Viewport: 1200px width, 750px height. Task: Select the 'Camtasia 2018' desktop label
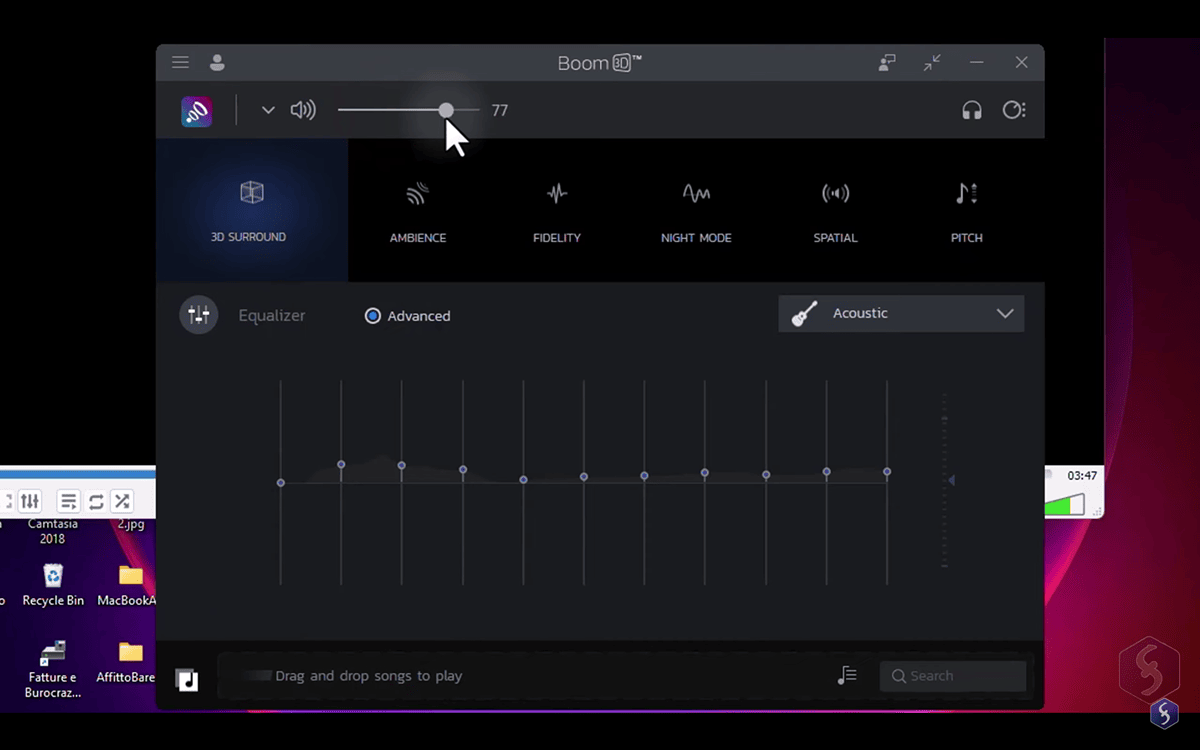click(x=52, y=531)
